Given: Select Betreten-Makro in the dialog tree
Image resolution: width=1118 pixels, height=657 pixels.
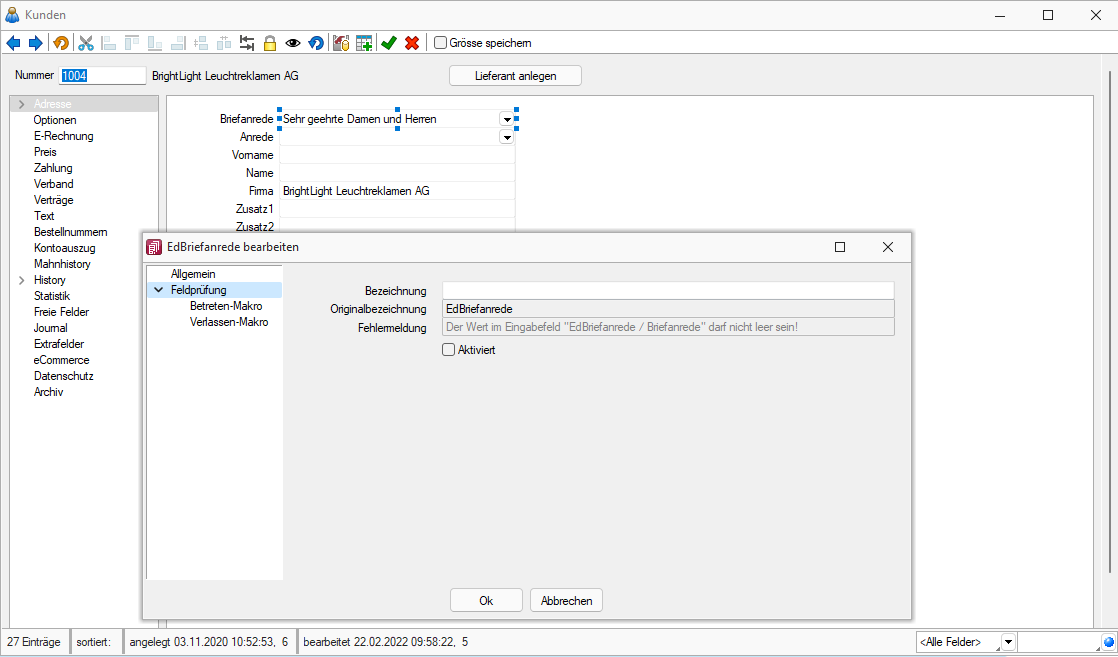Looking at the screenshot, I should point(225,306).
